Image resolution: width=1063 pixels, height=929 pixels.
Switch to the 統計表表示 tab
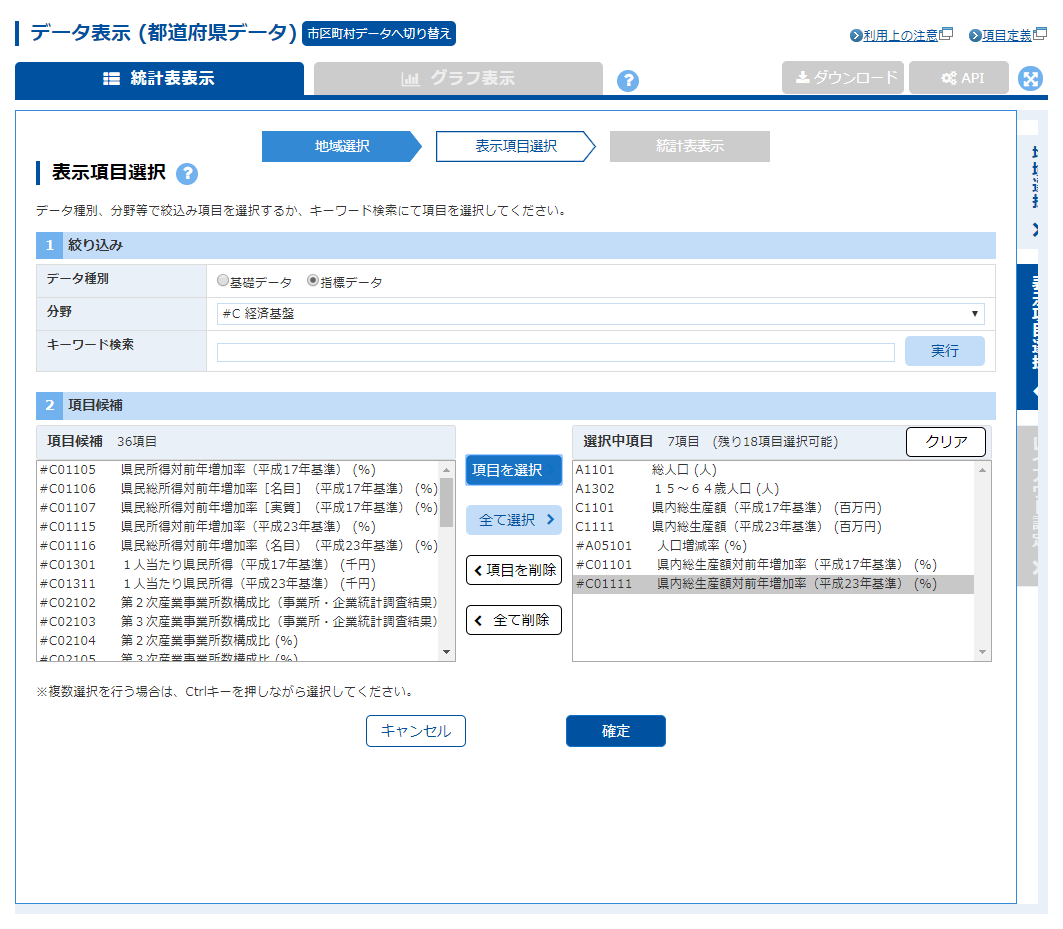tap(159, 79)
